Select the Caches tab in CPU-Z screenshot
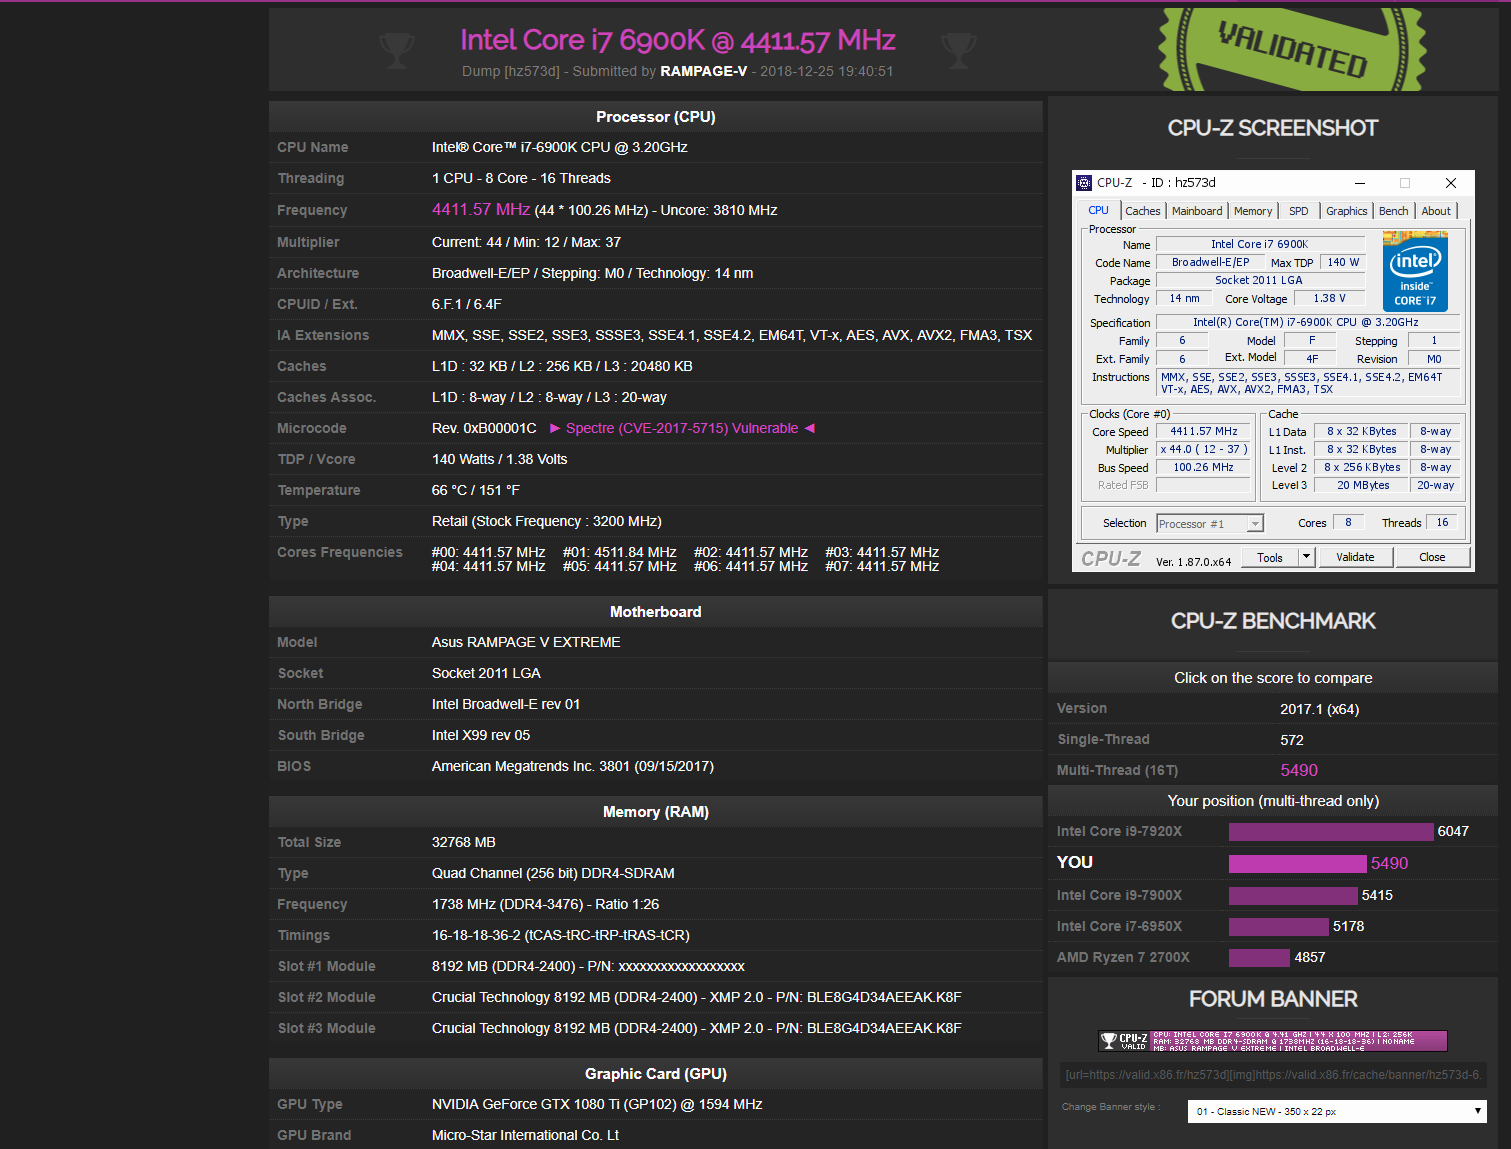1511x1149 pixels. pos(1143,211)
